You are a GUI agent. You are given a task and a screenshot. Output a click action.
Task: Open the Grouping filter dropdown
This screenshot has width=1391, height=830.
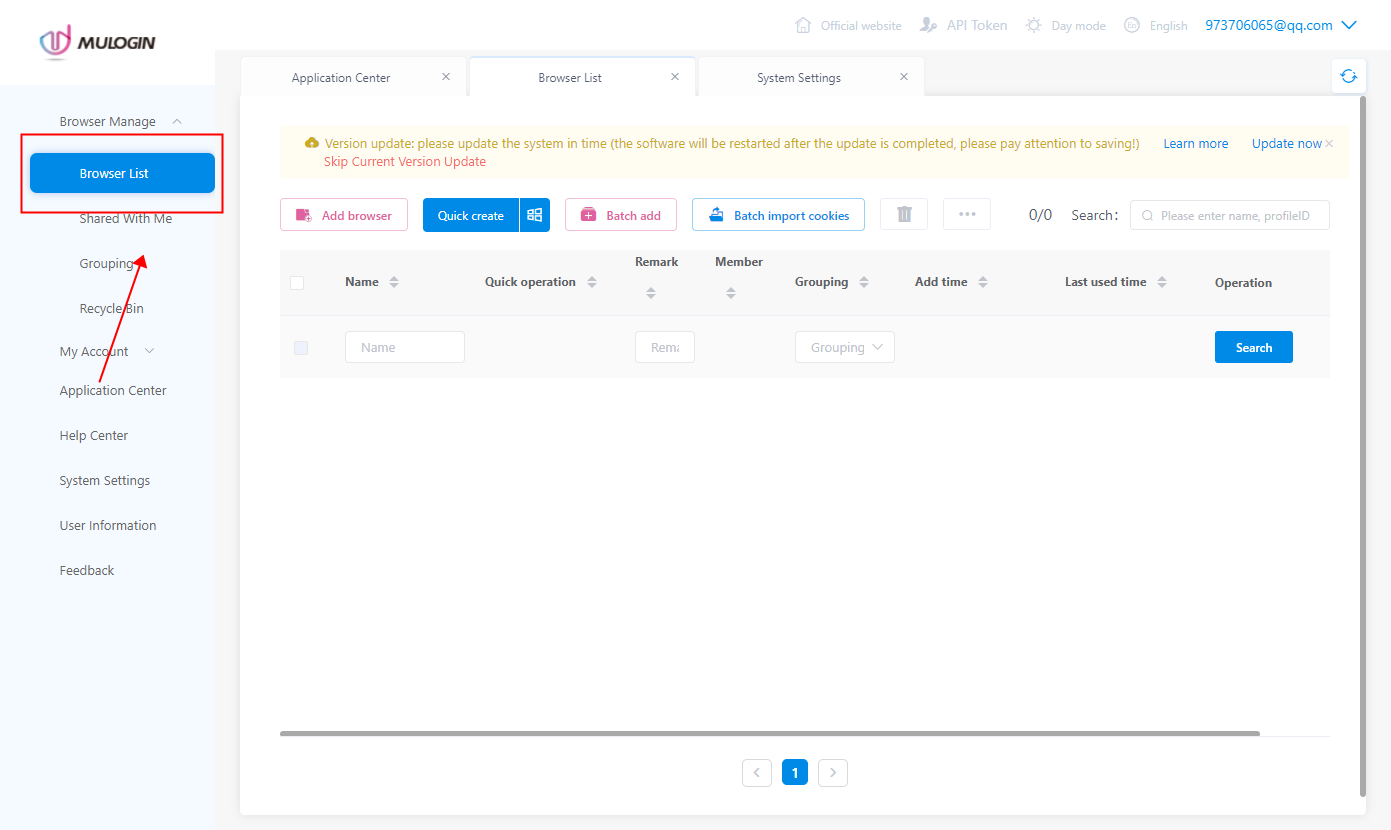[x=845, y=348]
